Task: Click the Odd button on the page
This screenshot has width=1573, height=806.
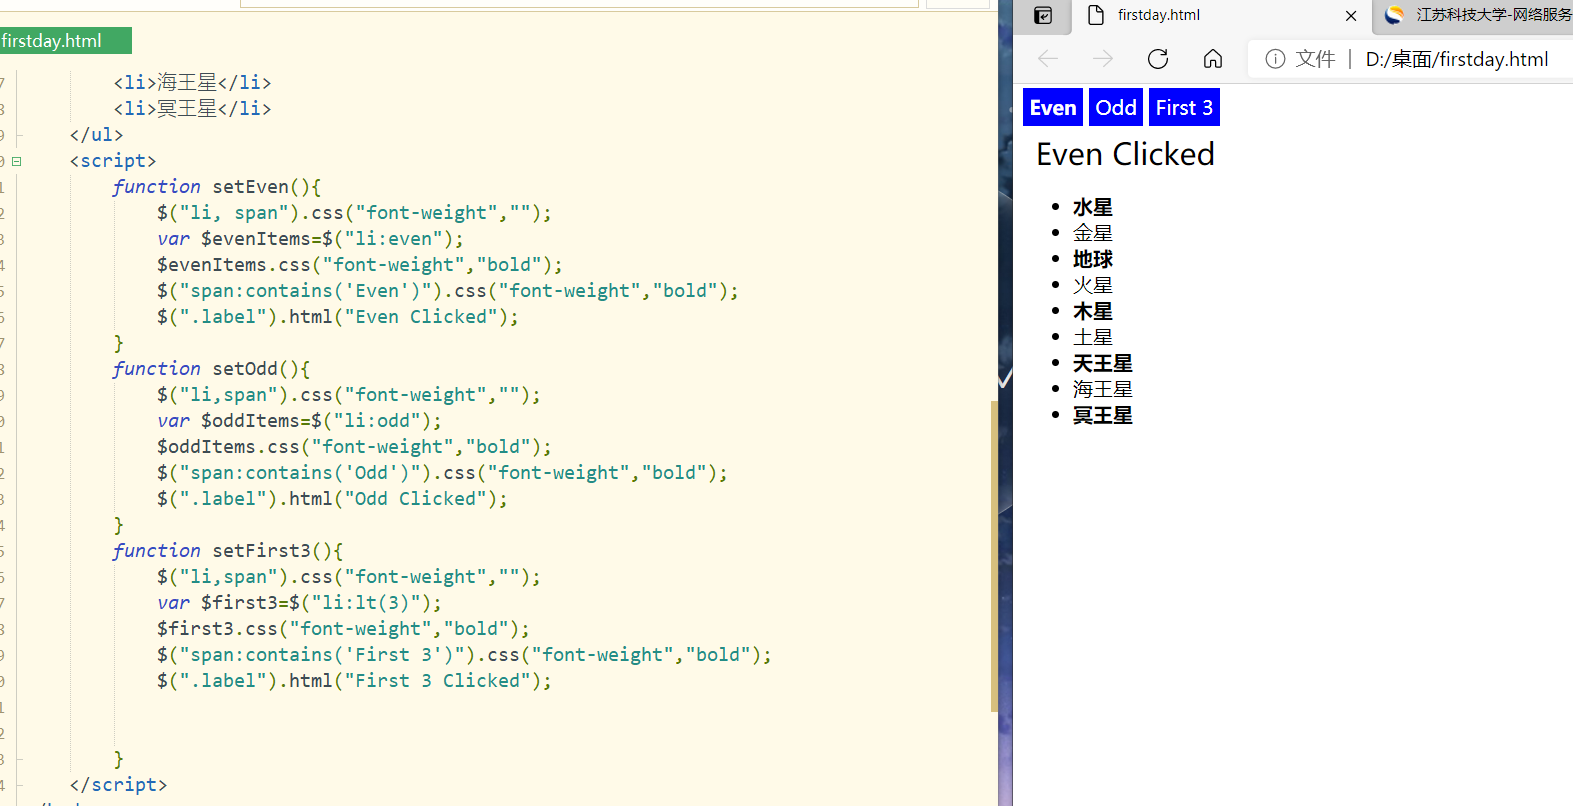Action: click(x=1116, y=108)
